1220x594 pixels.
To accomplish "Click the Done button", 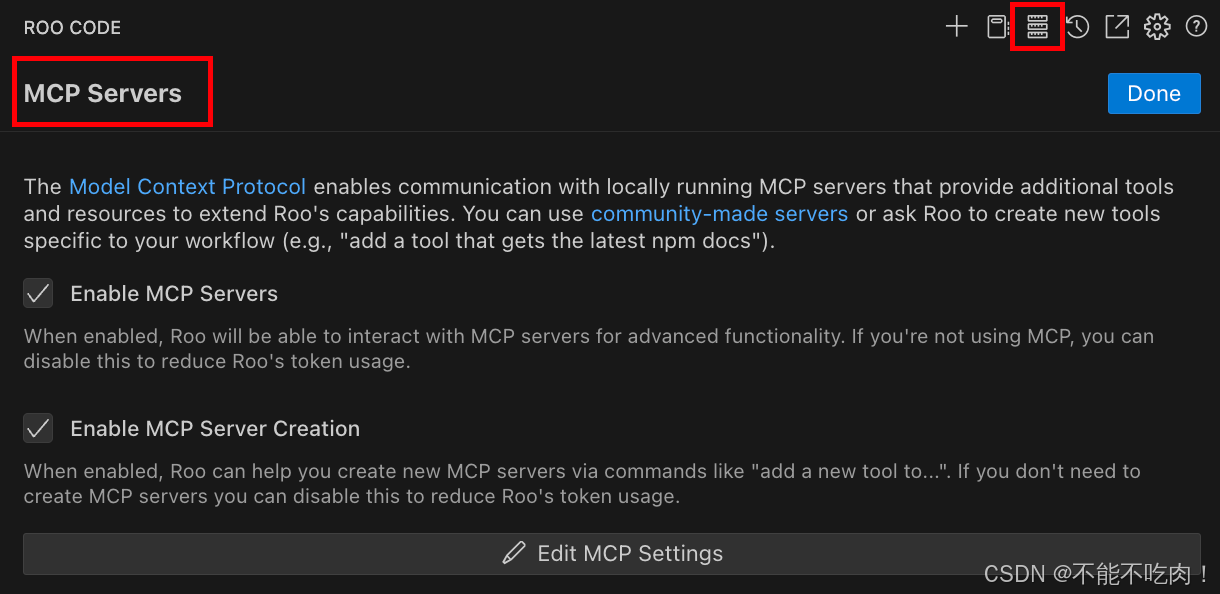I will (x=1154, y=93).
